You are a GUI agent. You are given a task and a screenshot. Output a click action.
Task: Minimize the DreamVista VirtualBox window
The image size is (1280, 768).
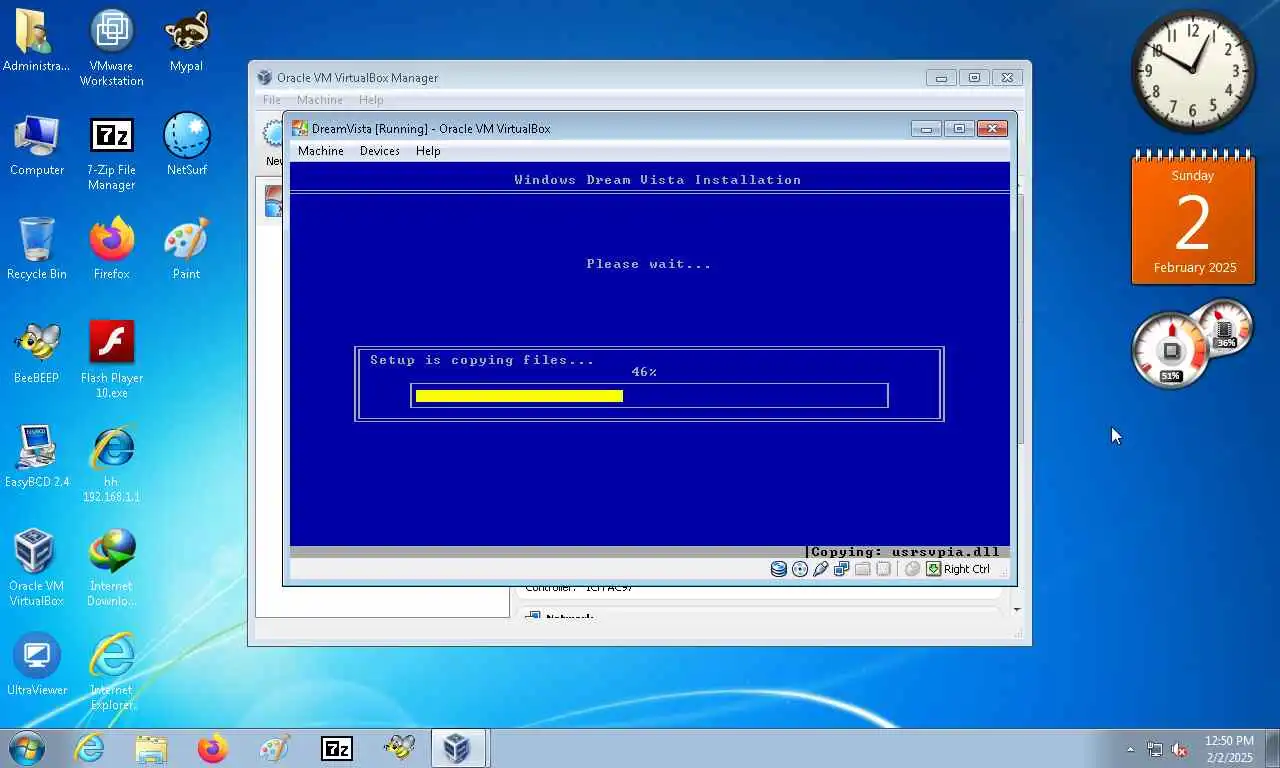coord(926,129)
